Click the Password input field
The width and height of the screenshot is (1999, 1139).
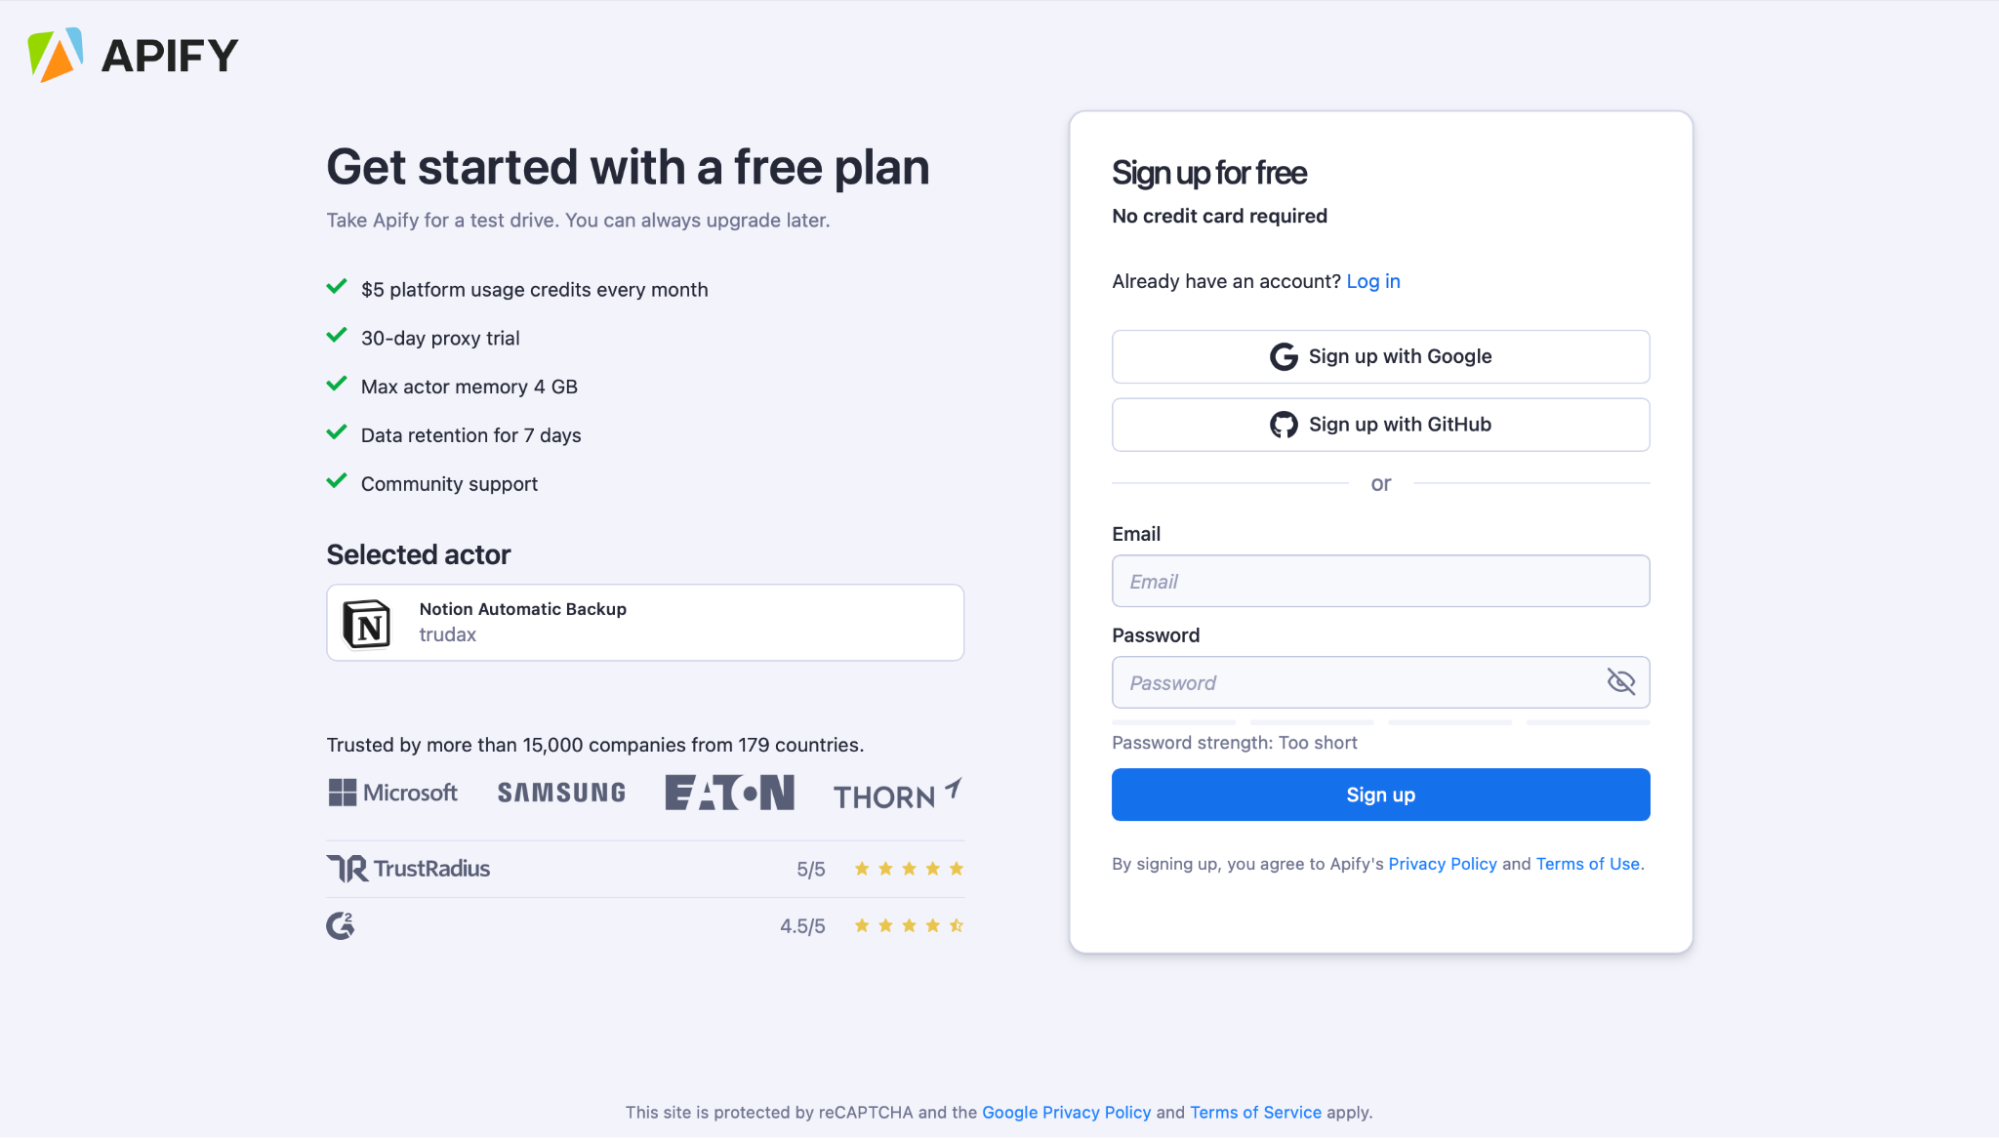click(1380, 682)
